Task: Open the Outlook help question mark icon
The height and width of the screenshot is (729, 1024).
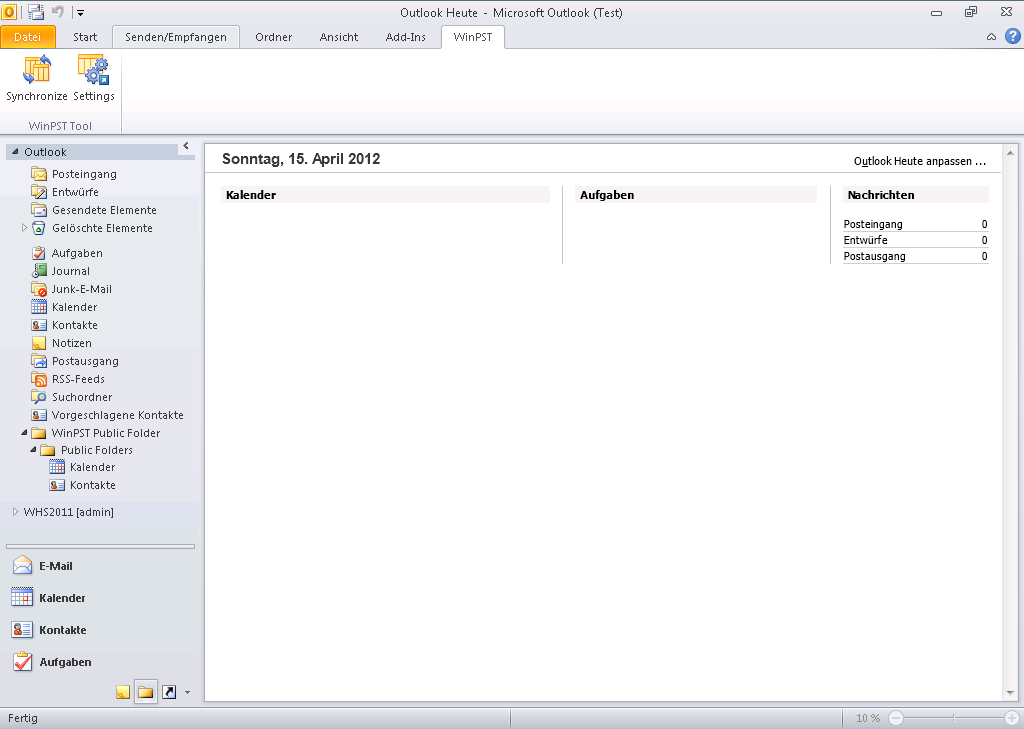Action: click(x=1012, y=36)
